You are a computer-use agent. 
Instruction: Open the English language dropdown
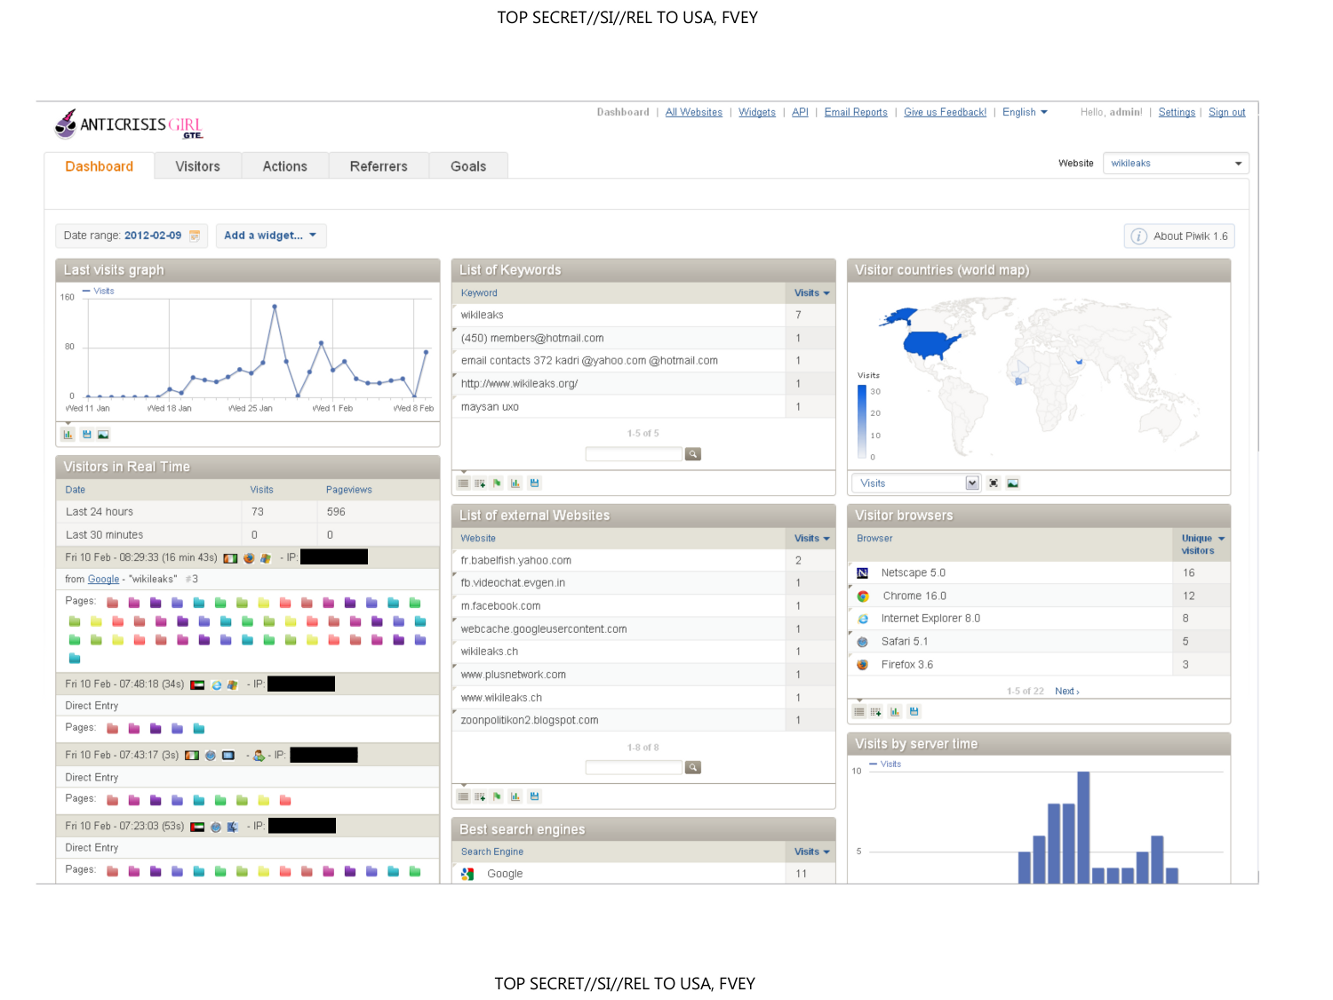(1025, 112)
